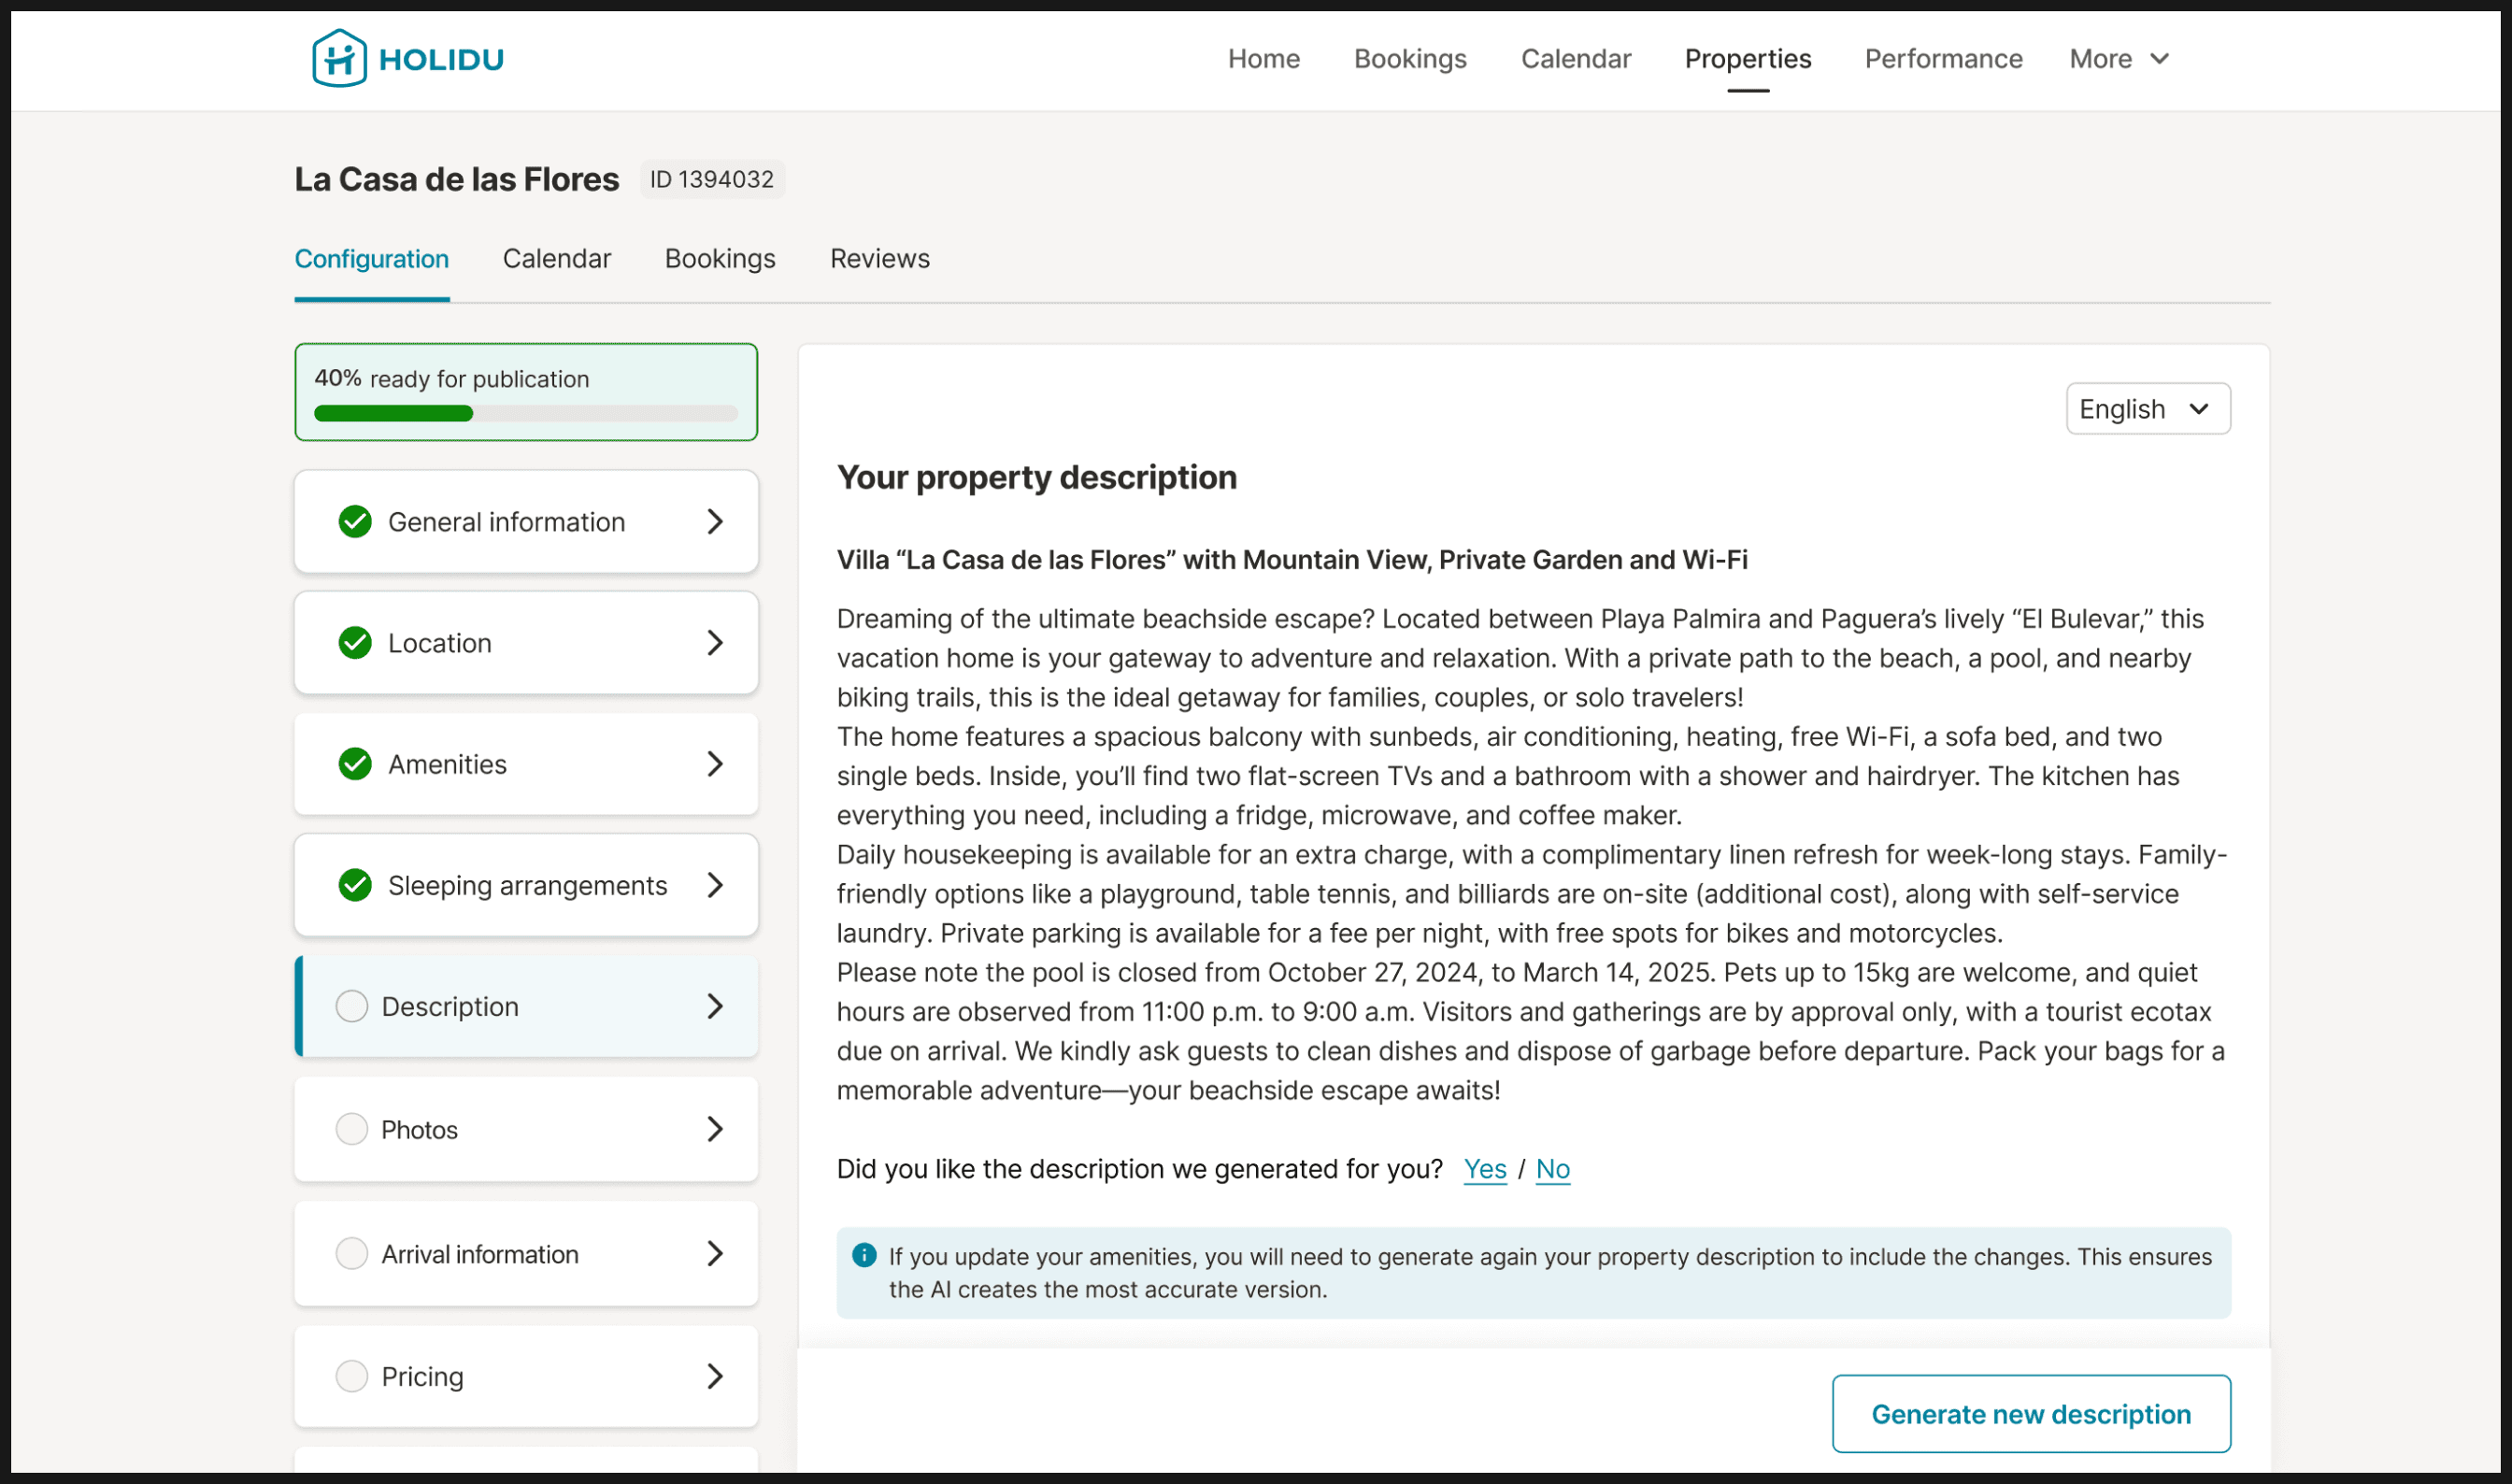This screenshot has width=2512, height=1484.
Task: Click the Yes feedback link
Action: point(1484,1169)
